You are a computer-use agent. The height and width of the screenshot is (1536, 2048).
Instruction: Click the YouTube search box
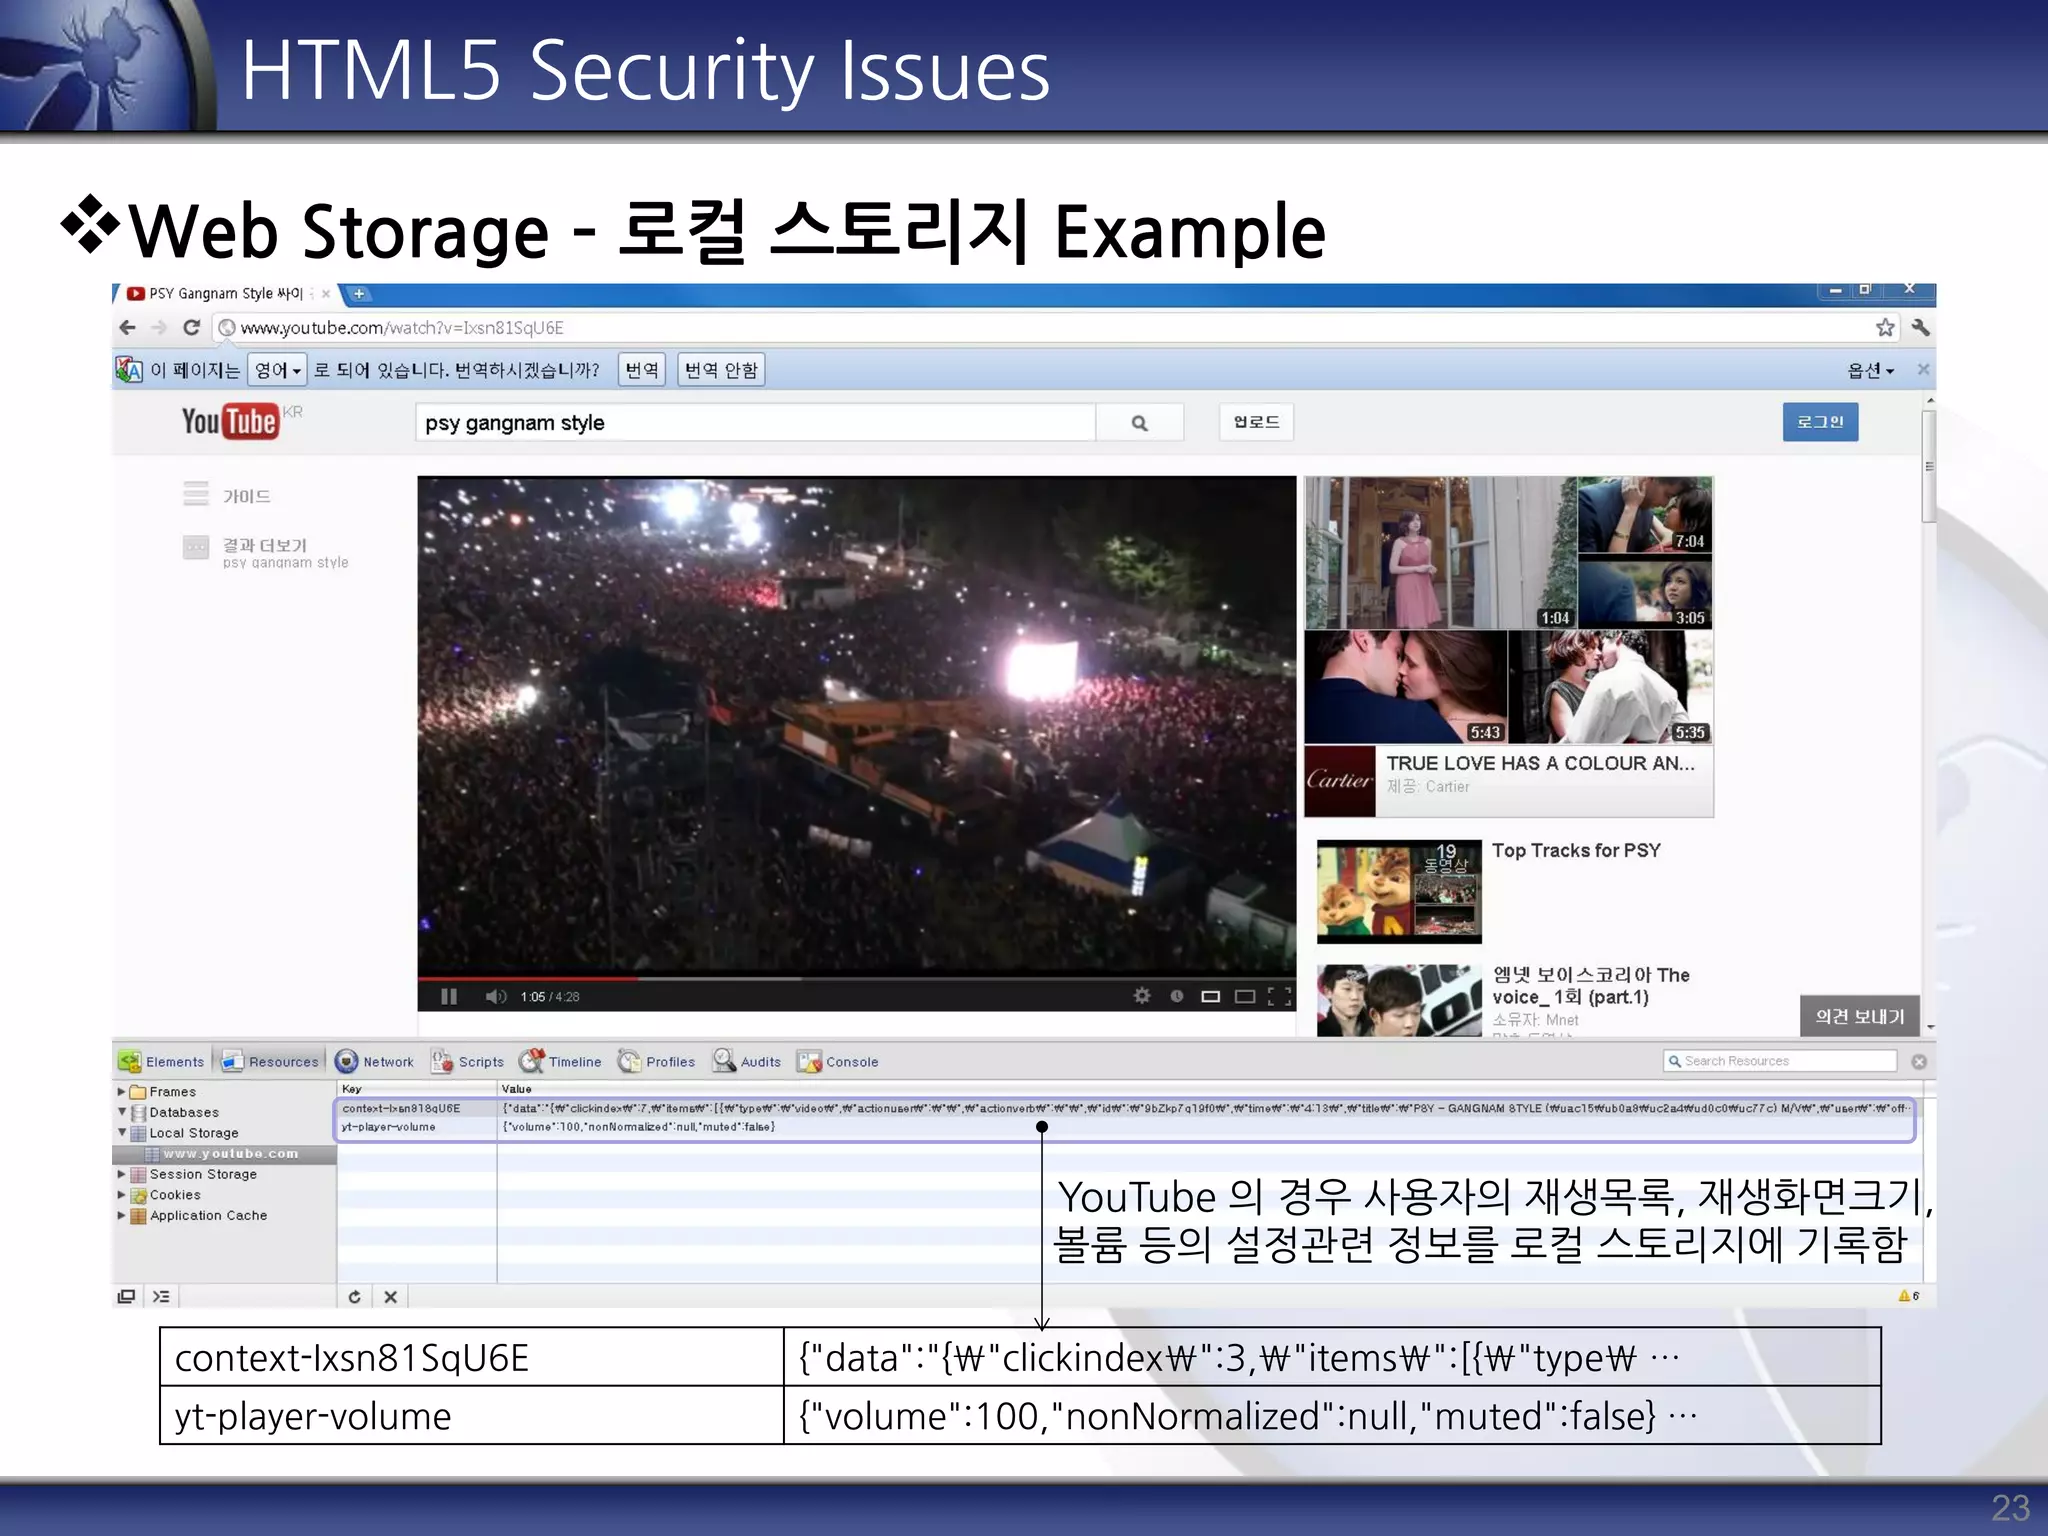point(755,423)
